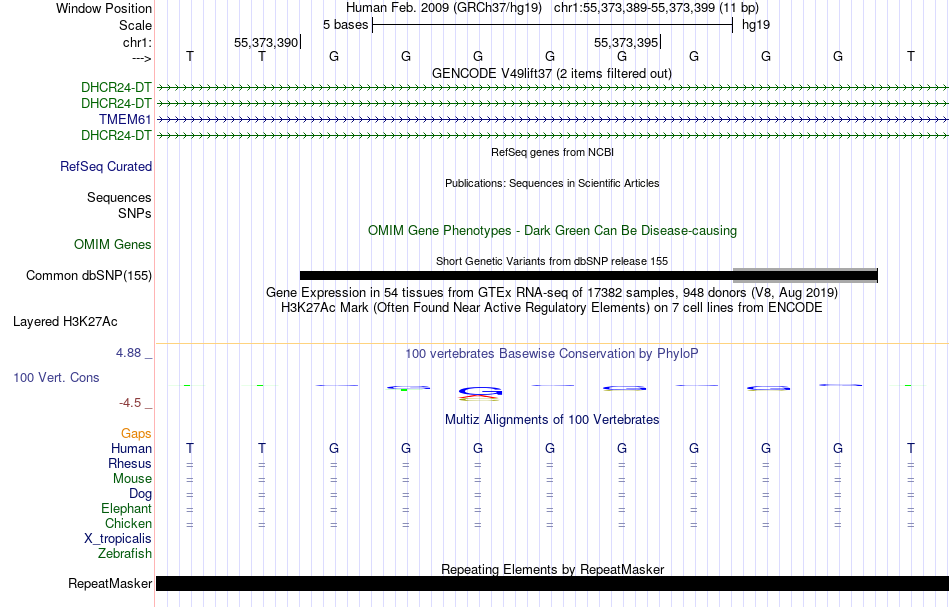Click the 5 bases scale label
Screen dimensions: 950x607
coord(345,25)
